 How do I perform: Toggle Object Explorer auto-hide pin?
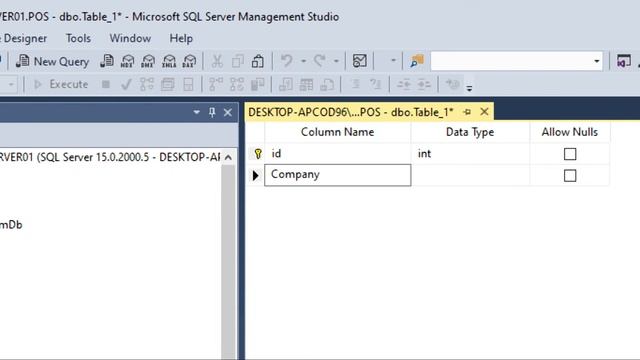[x=212, y=112]
